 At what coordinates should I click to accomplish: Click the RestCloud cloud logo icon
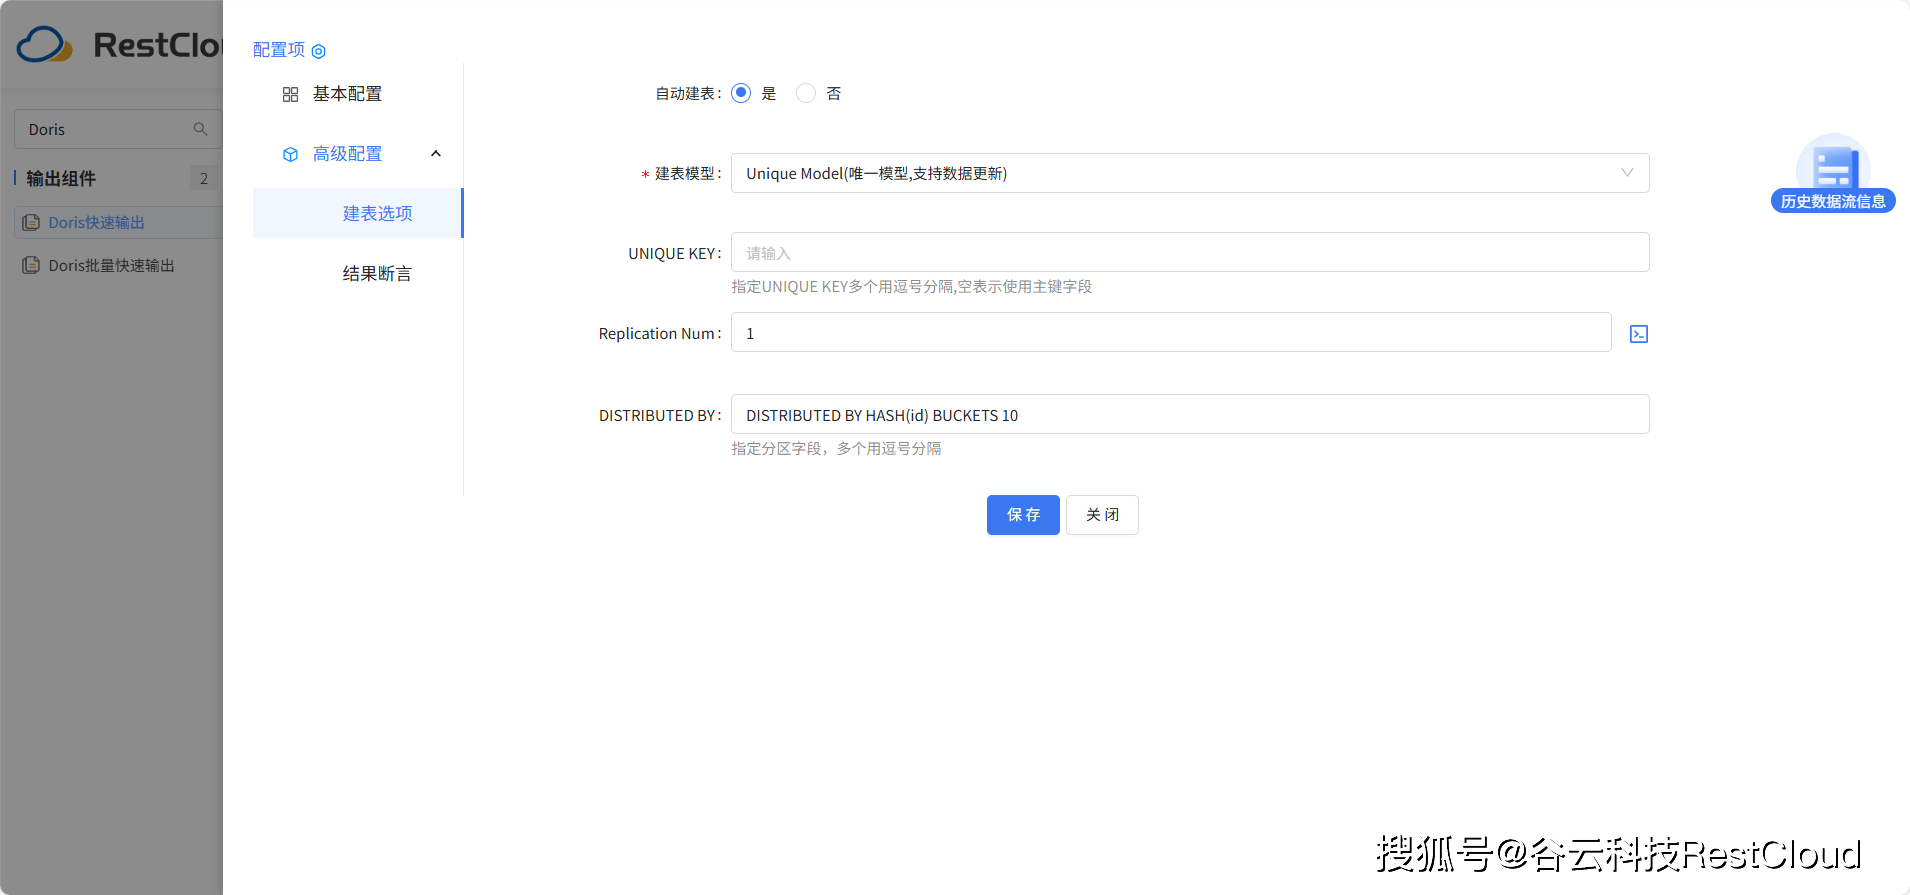click(x=44, y=45)
